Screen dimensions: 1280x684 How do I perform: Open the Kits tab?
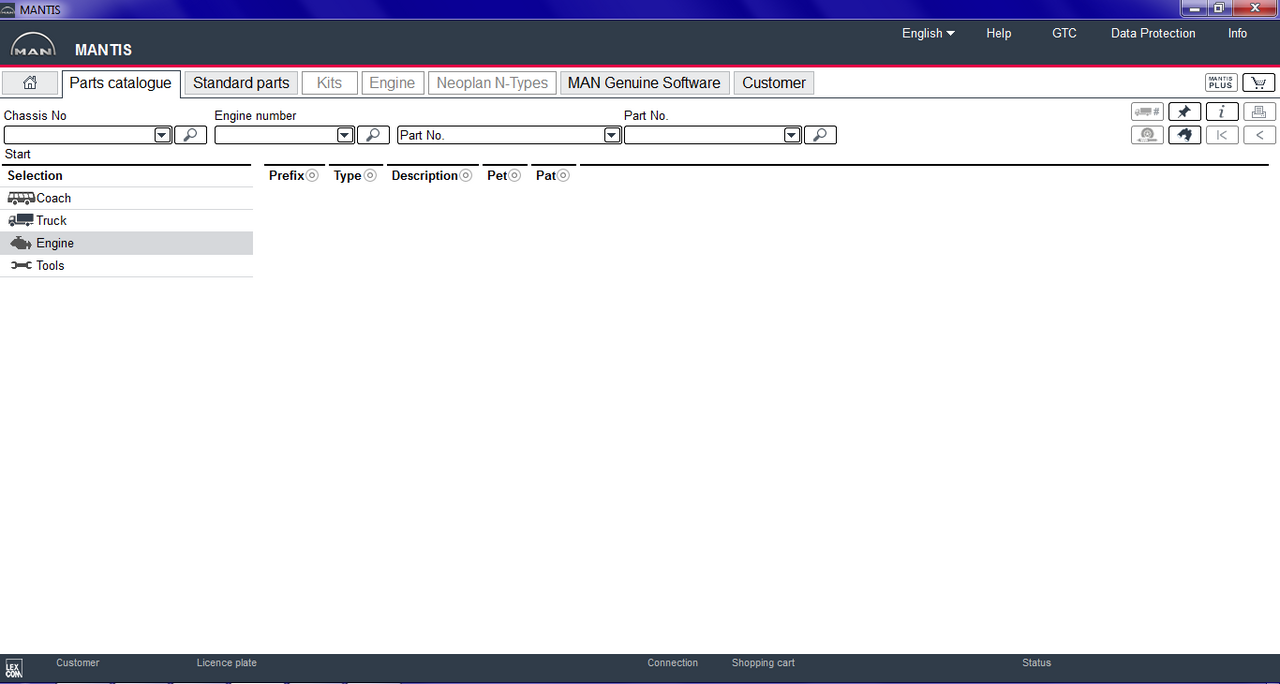click(329, 83)
